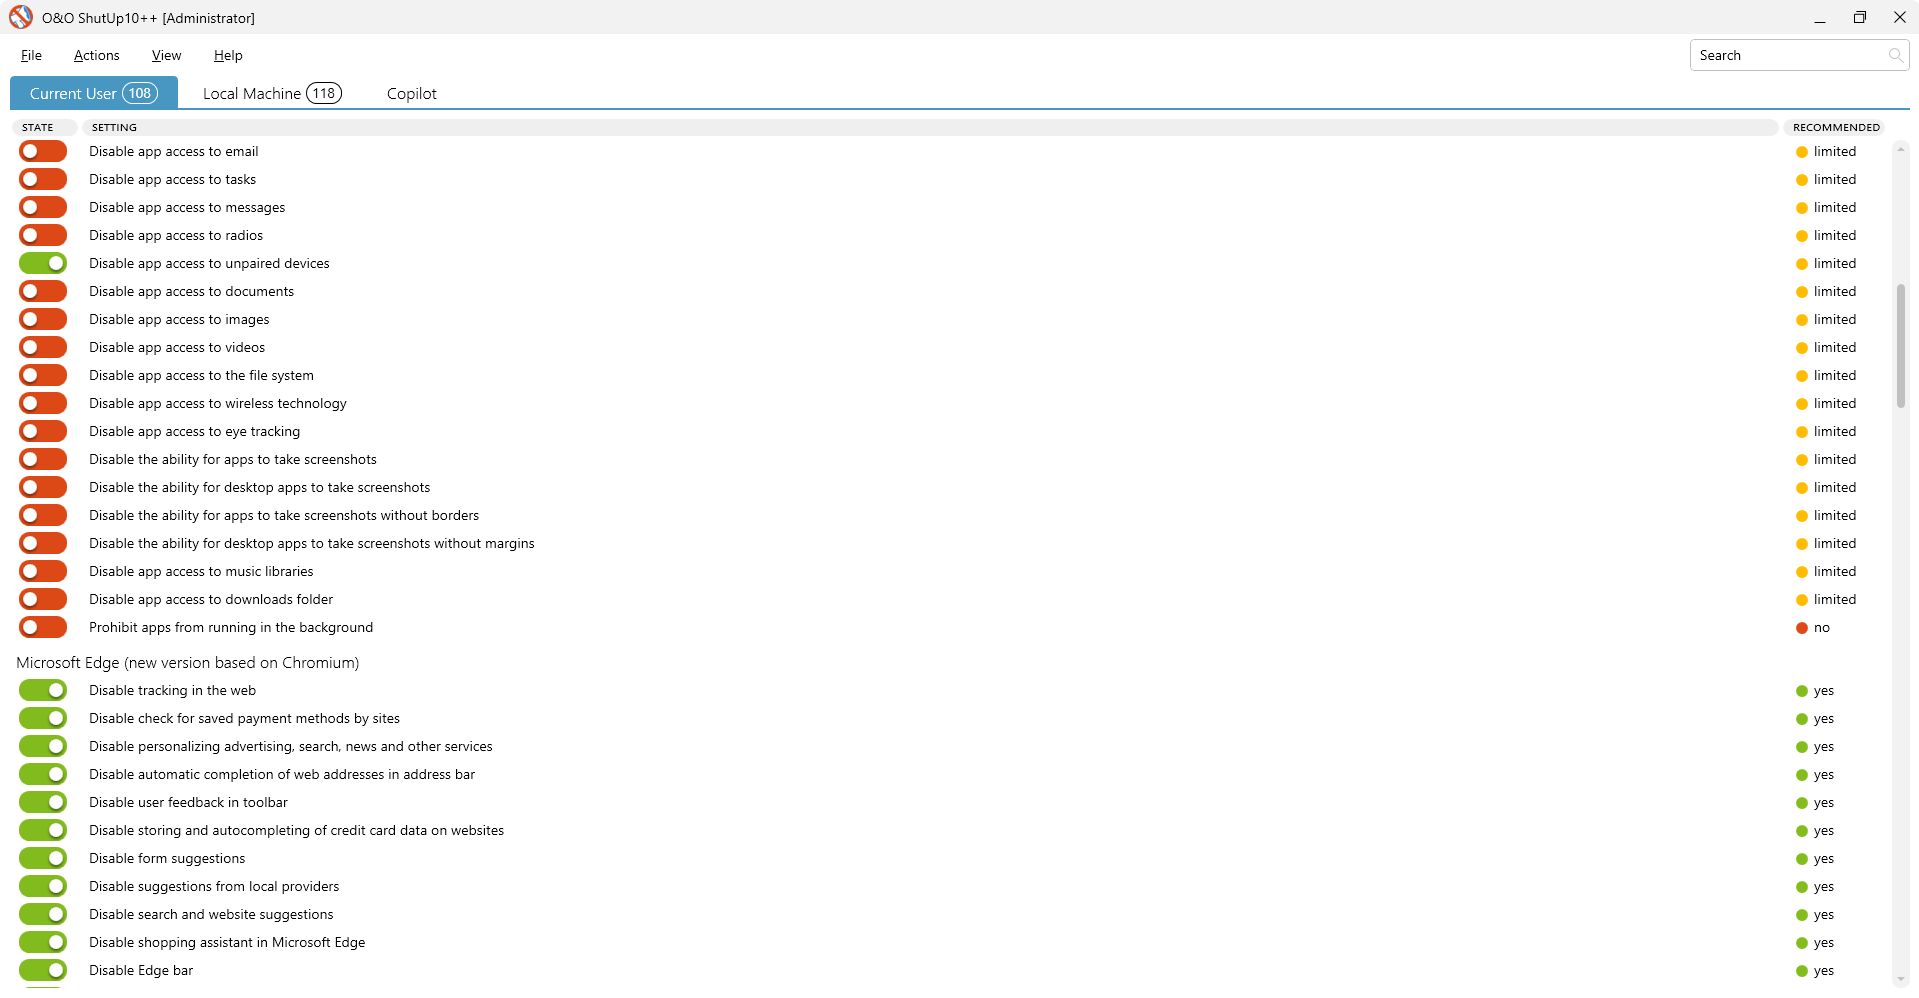
Task: Turn off 'Disable suggestions from local providers' switch
Action: 43,886
